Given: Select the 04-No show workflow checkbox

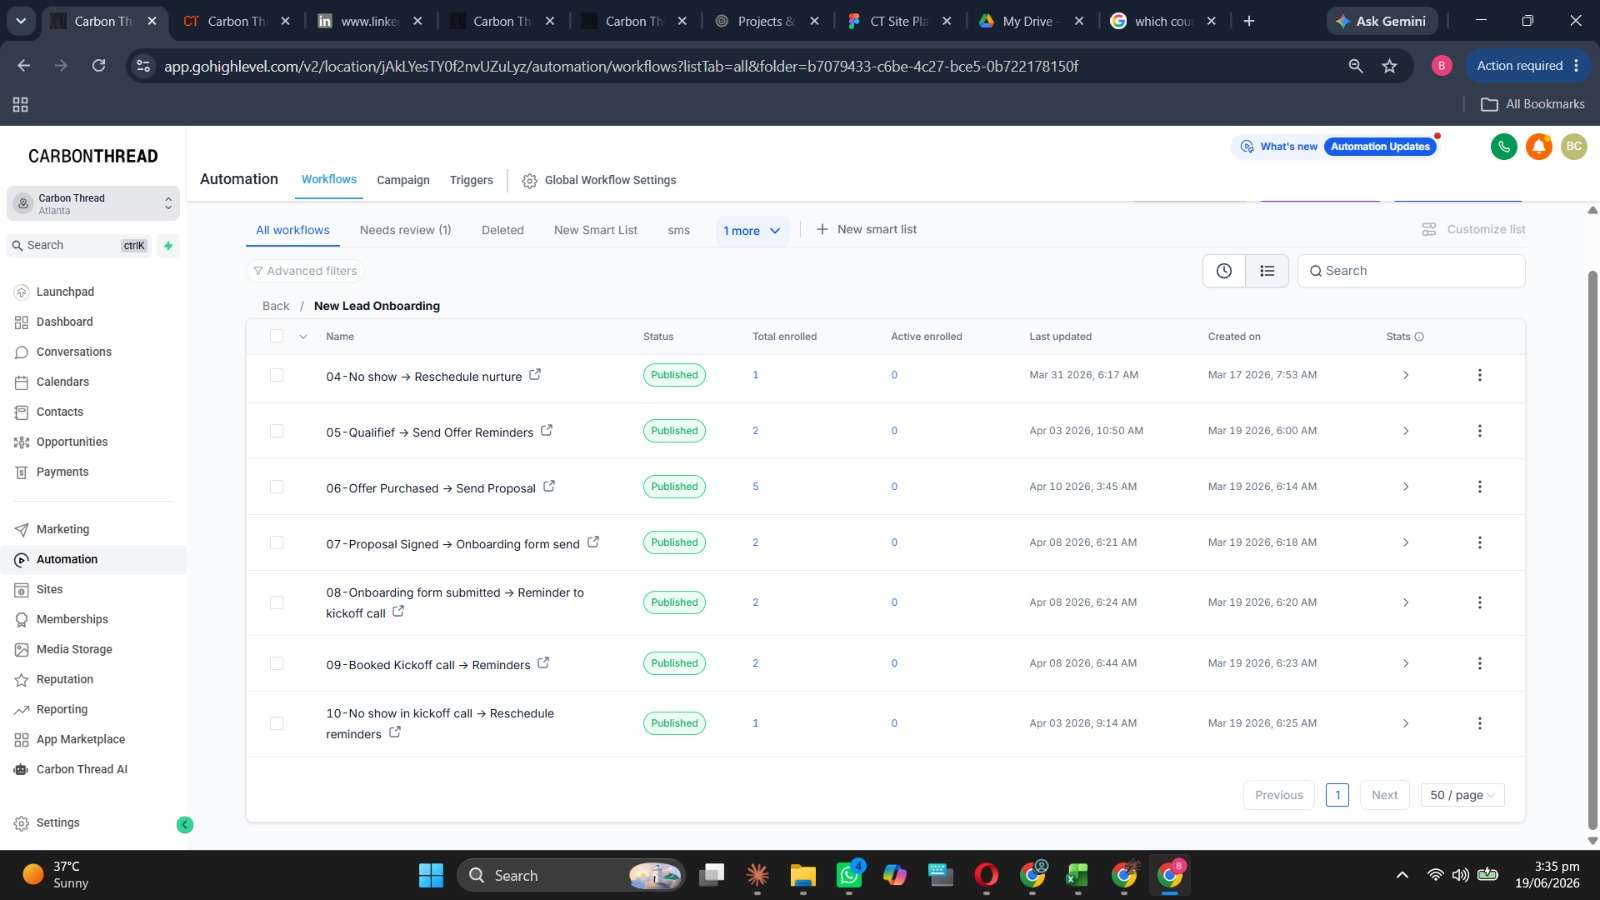Looking at the screenshot, I should click(277, 375).
